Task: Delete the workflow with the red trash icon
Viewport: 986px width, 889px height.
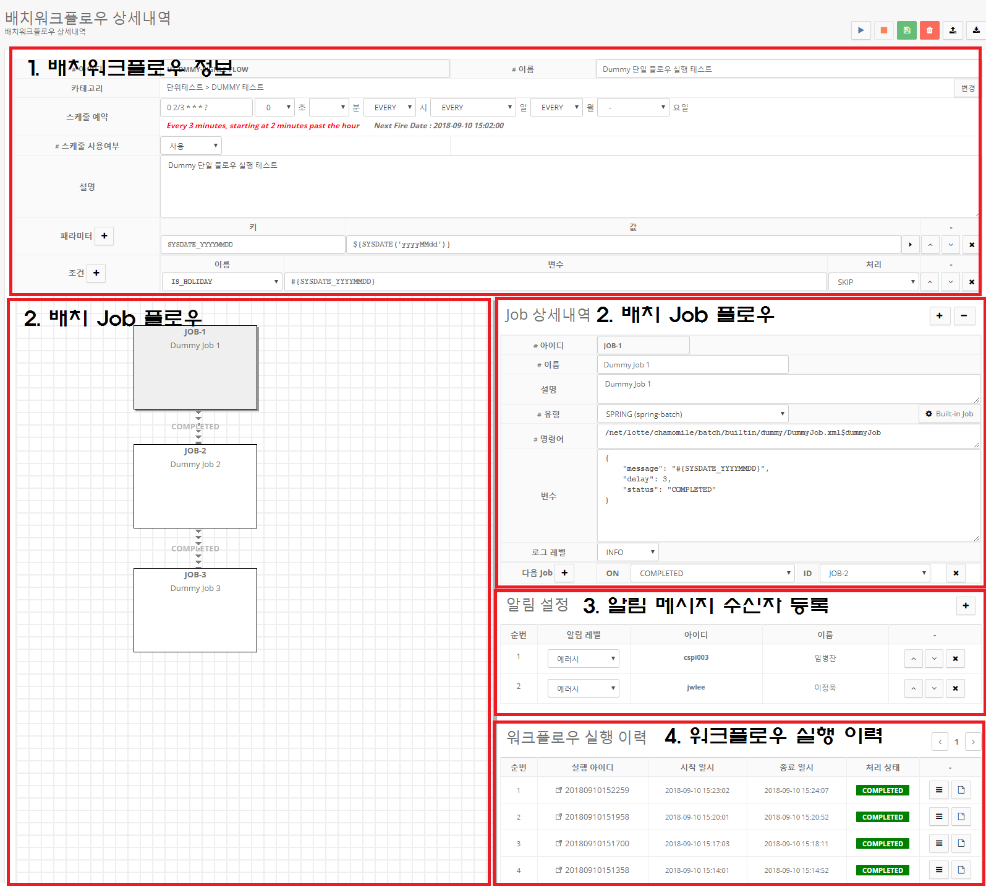Action: tap(929, 30)
